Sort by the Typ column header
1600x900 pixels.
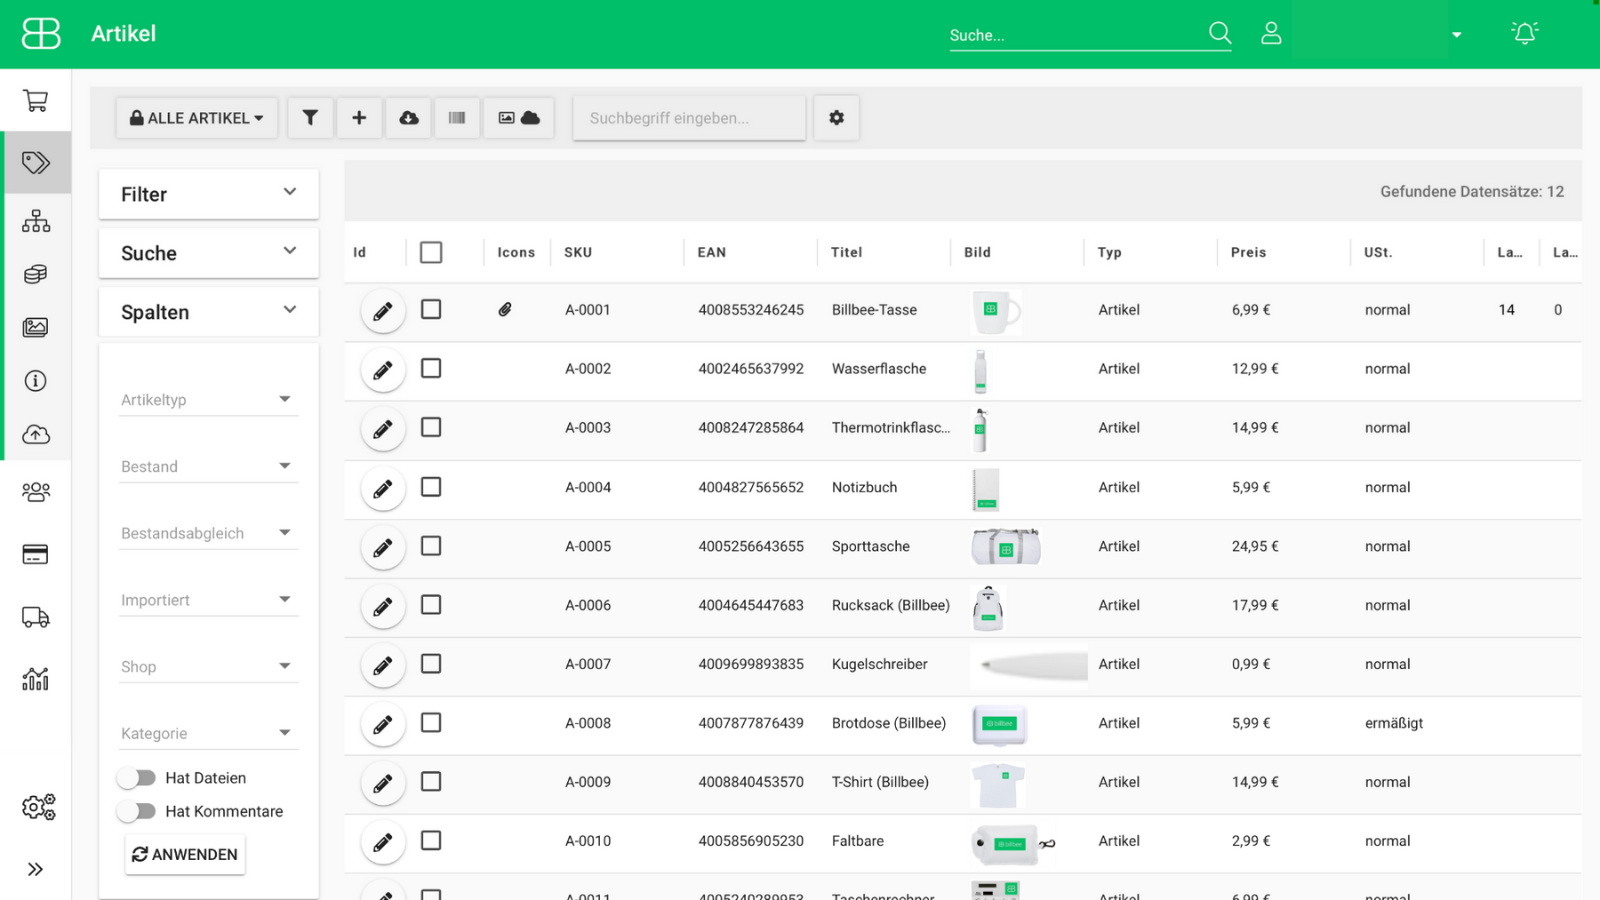(x=1109, y=252)
